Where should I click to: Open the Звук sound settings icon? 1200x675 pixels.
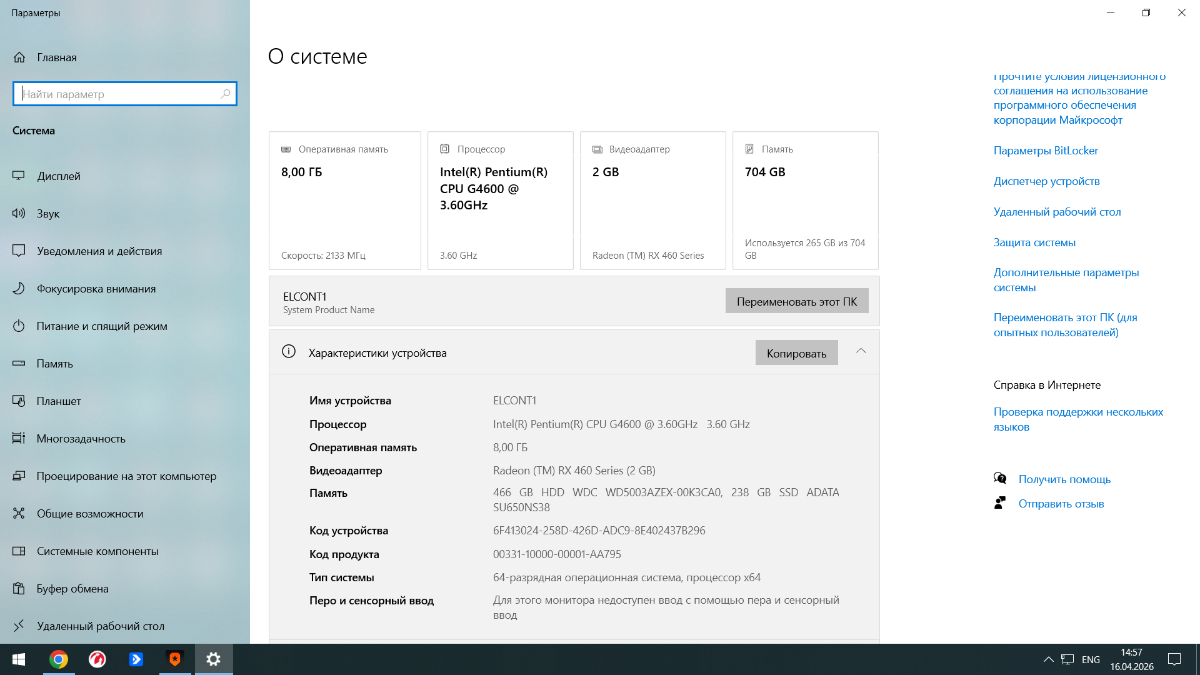pyautogui.click(x=18, y=213)
